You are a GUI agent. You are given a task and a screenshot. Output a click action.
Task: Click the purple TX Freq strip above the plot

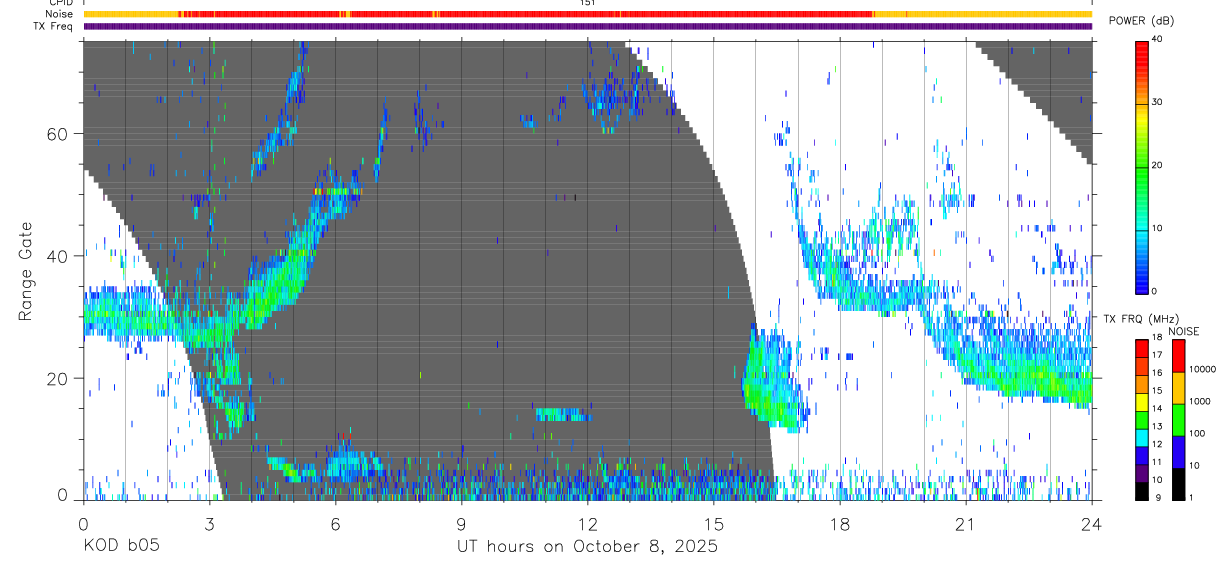(x=587, y=26)
